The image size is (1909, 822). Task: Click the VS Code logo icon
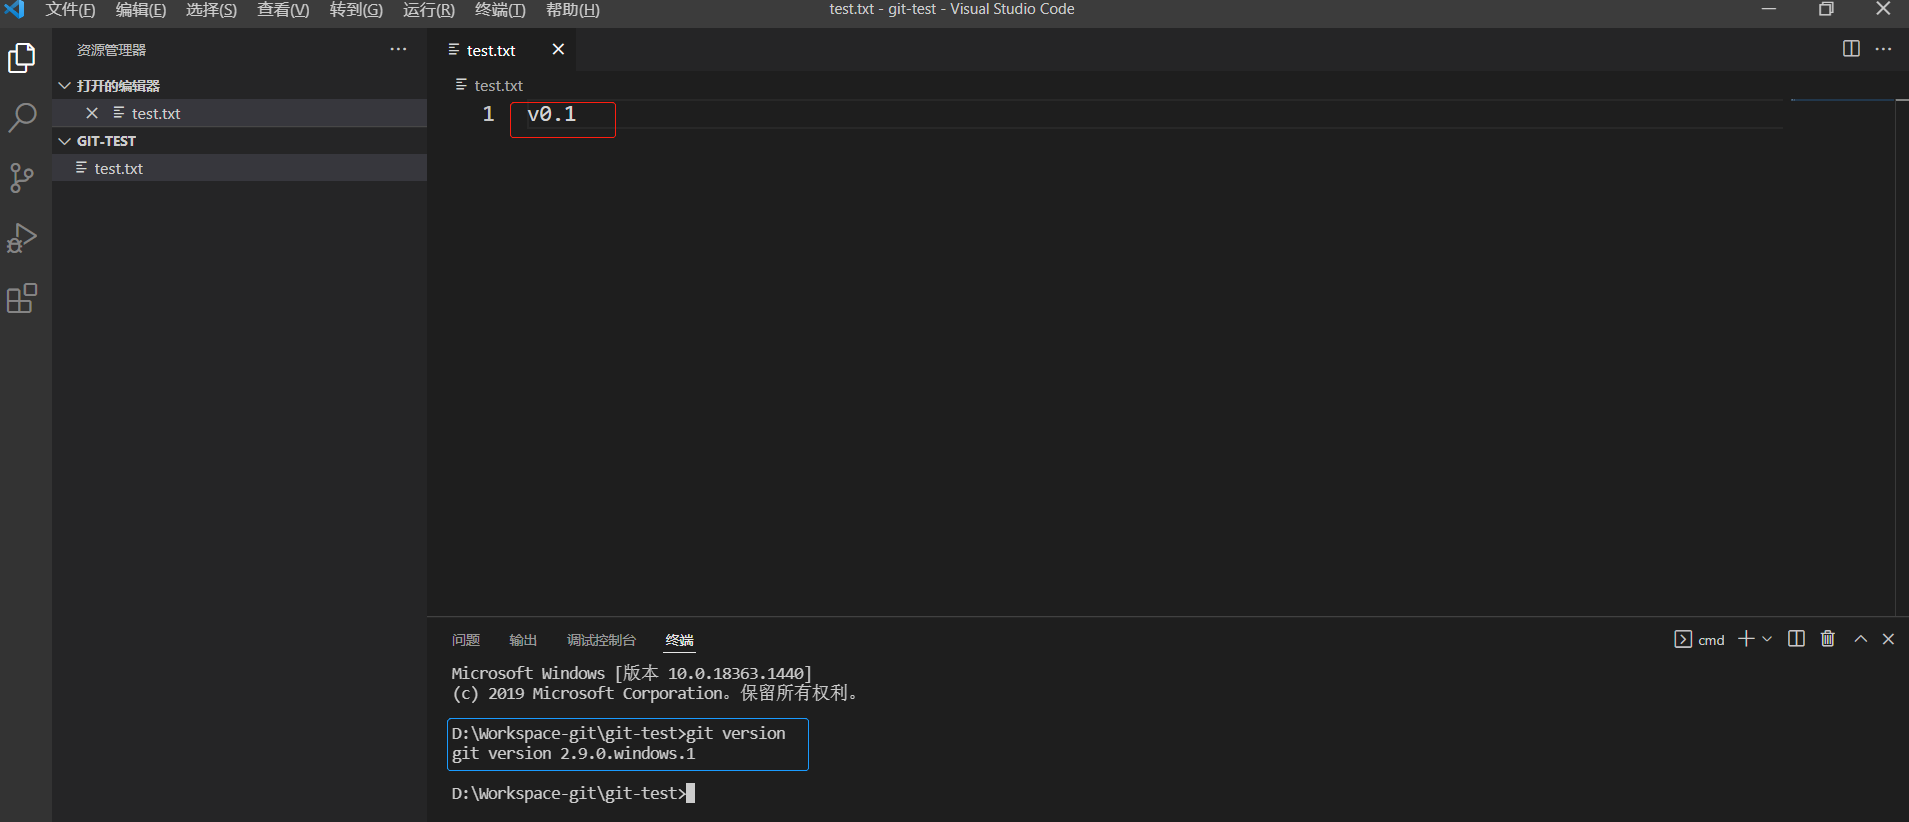pyautogui.click(x=15, y=10)
